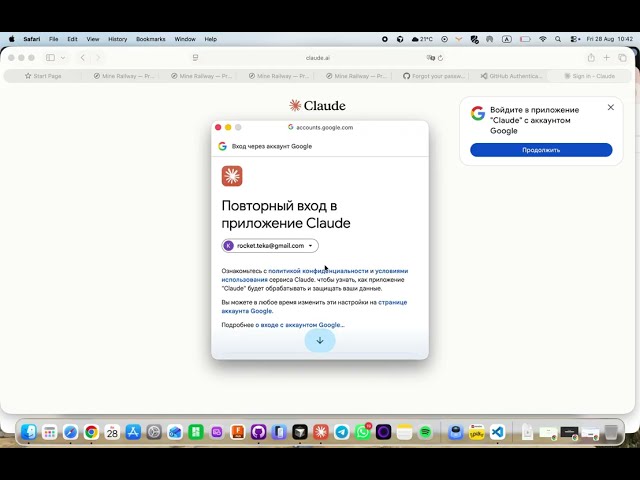Click the keyboard input source icon
The image size is (640, 480).
[x=507, y=39]
